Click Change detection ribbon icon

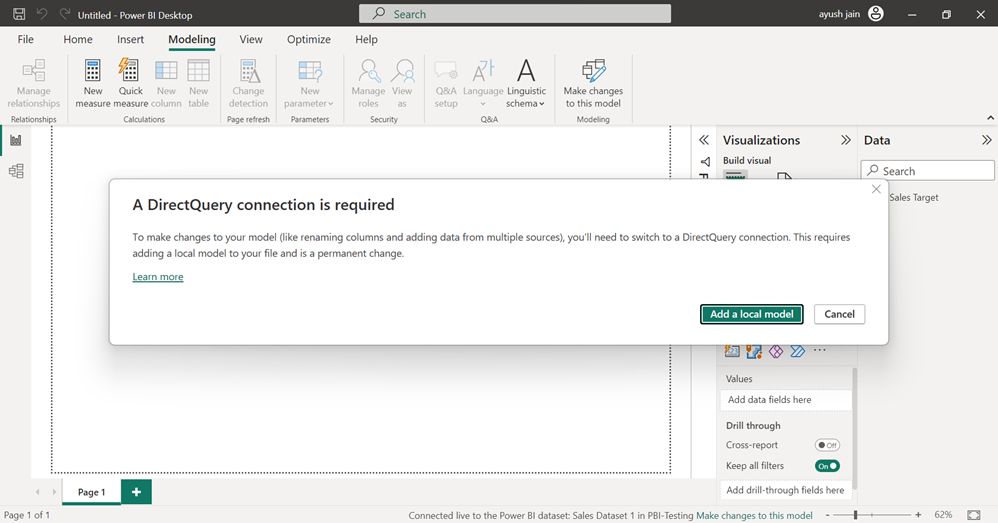click(248, 84)
